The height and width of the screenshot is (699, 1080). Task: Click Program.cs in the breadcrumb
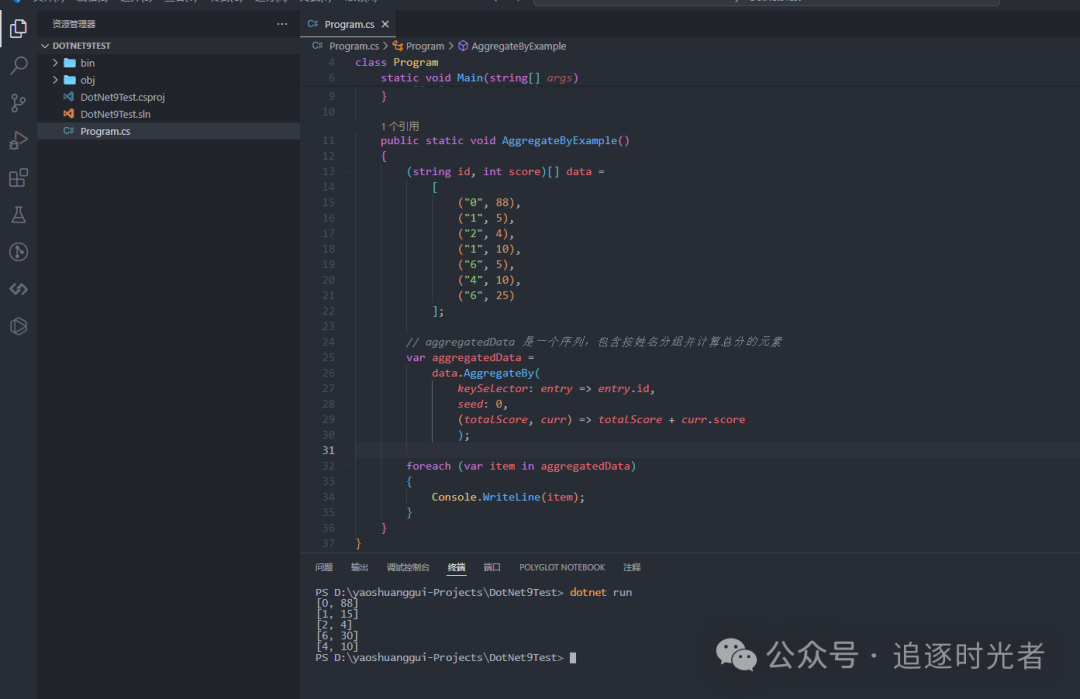[x=353, y=46]
